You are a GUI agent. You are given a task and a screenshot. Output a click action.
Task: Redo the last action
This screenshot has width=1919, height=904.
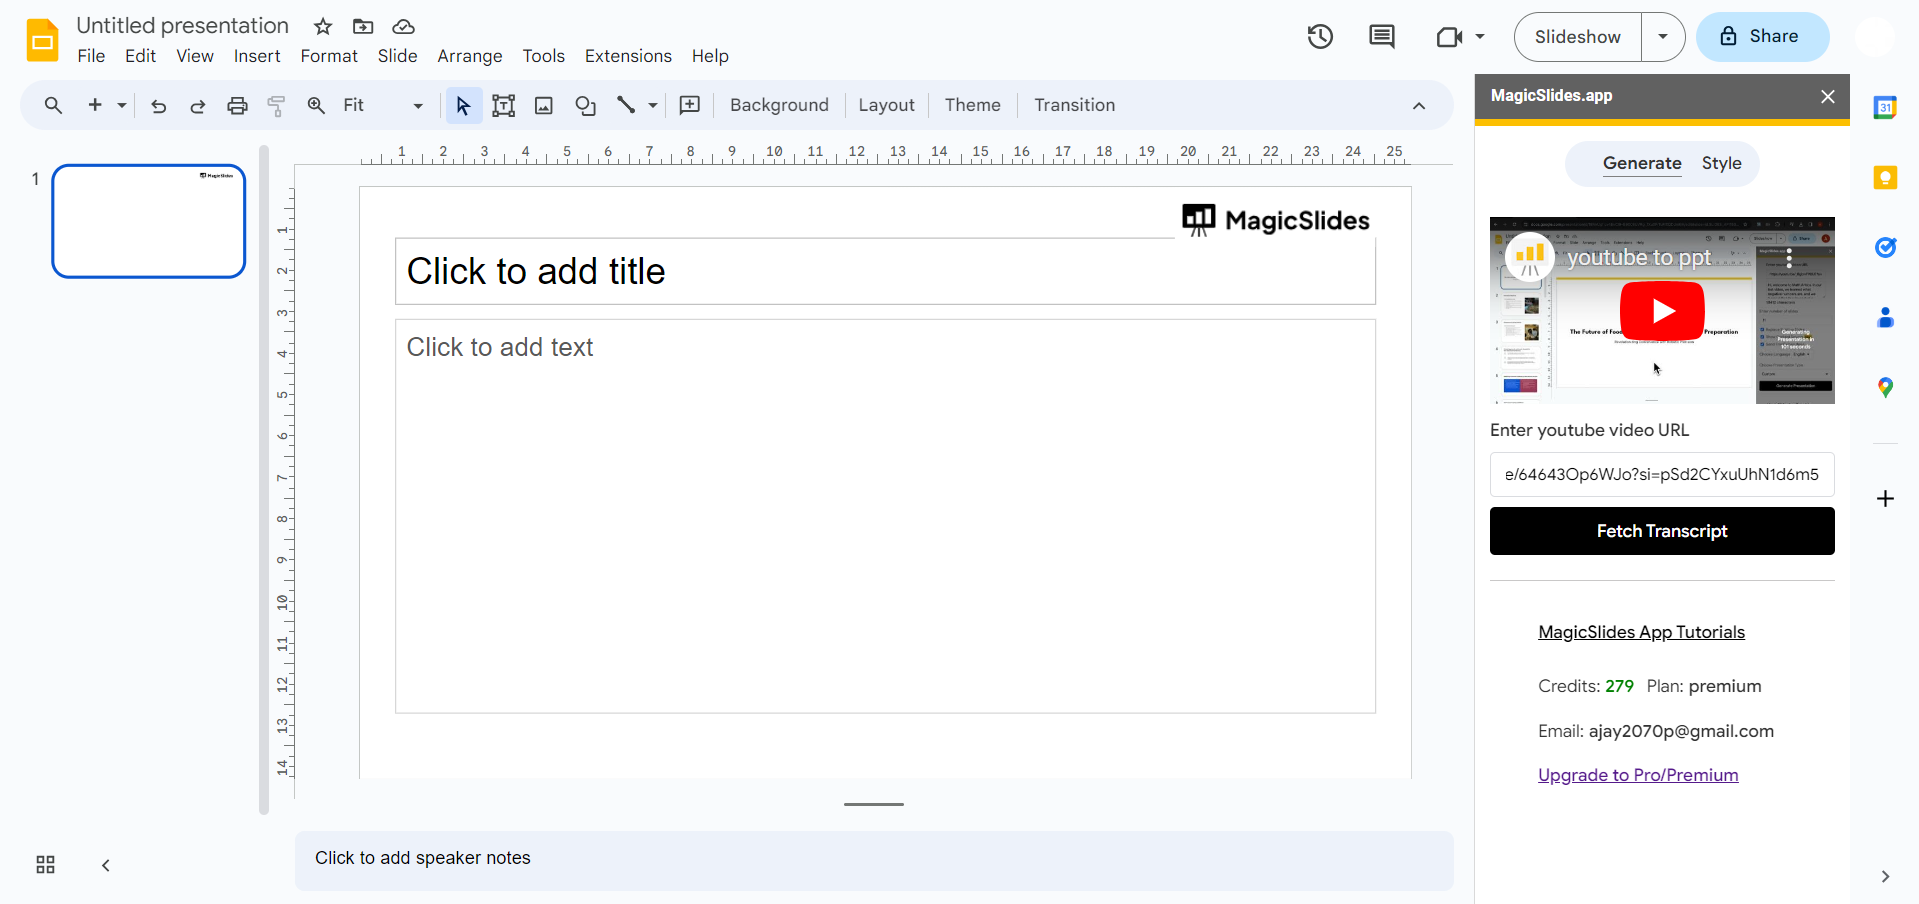(x=198, y=105)
